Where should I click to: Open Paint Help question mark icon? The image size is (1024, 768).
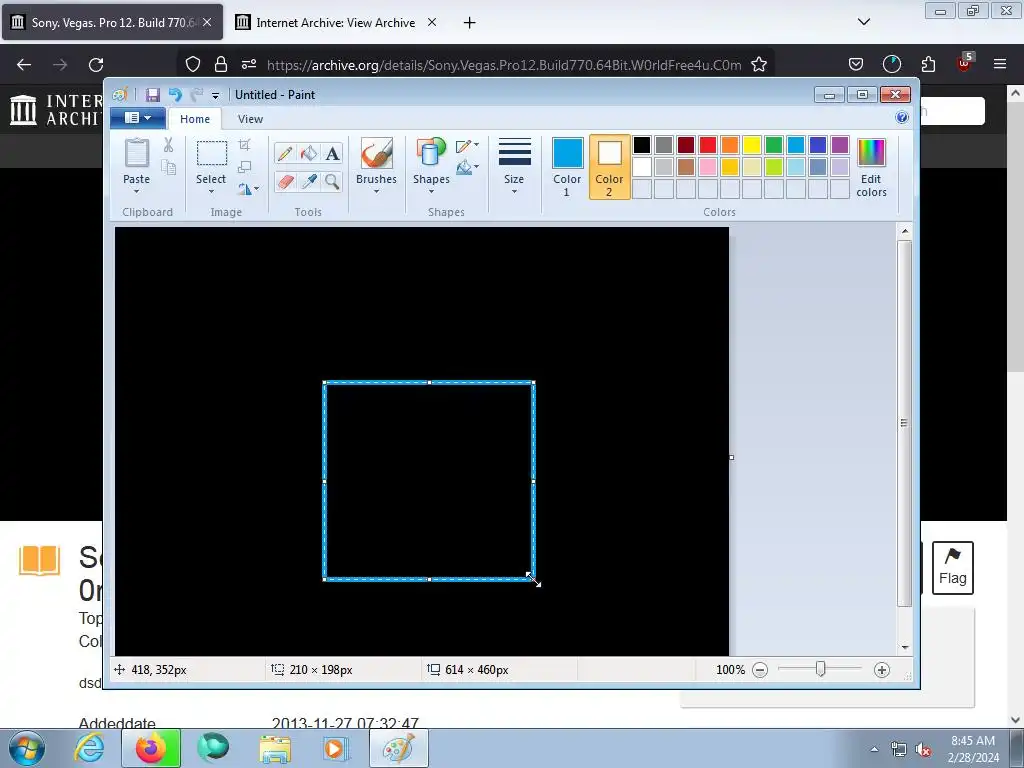902,118
